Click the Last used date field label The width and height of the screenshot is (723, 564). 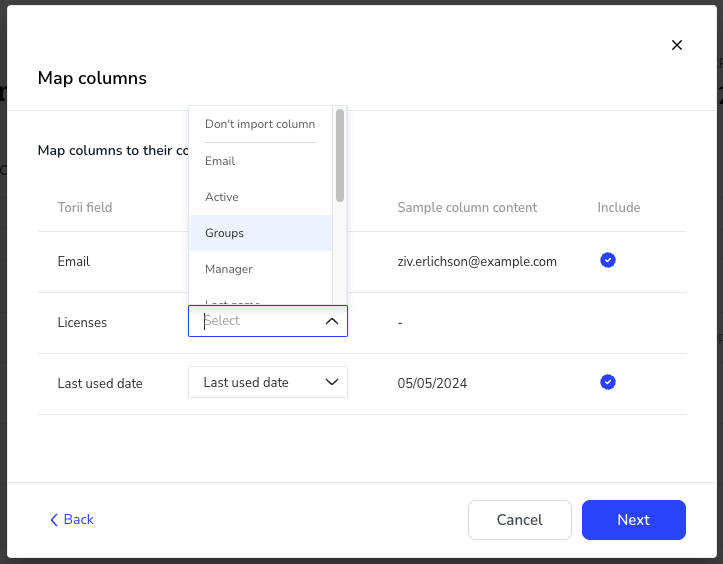[100, 383]
